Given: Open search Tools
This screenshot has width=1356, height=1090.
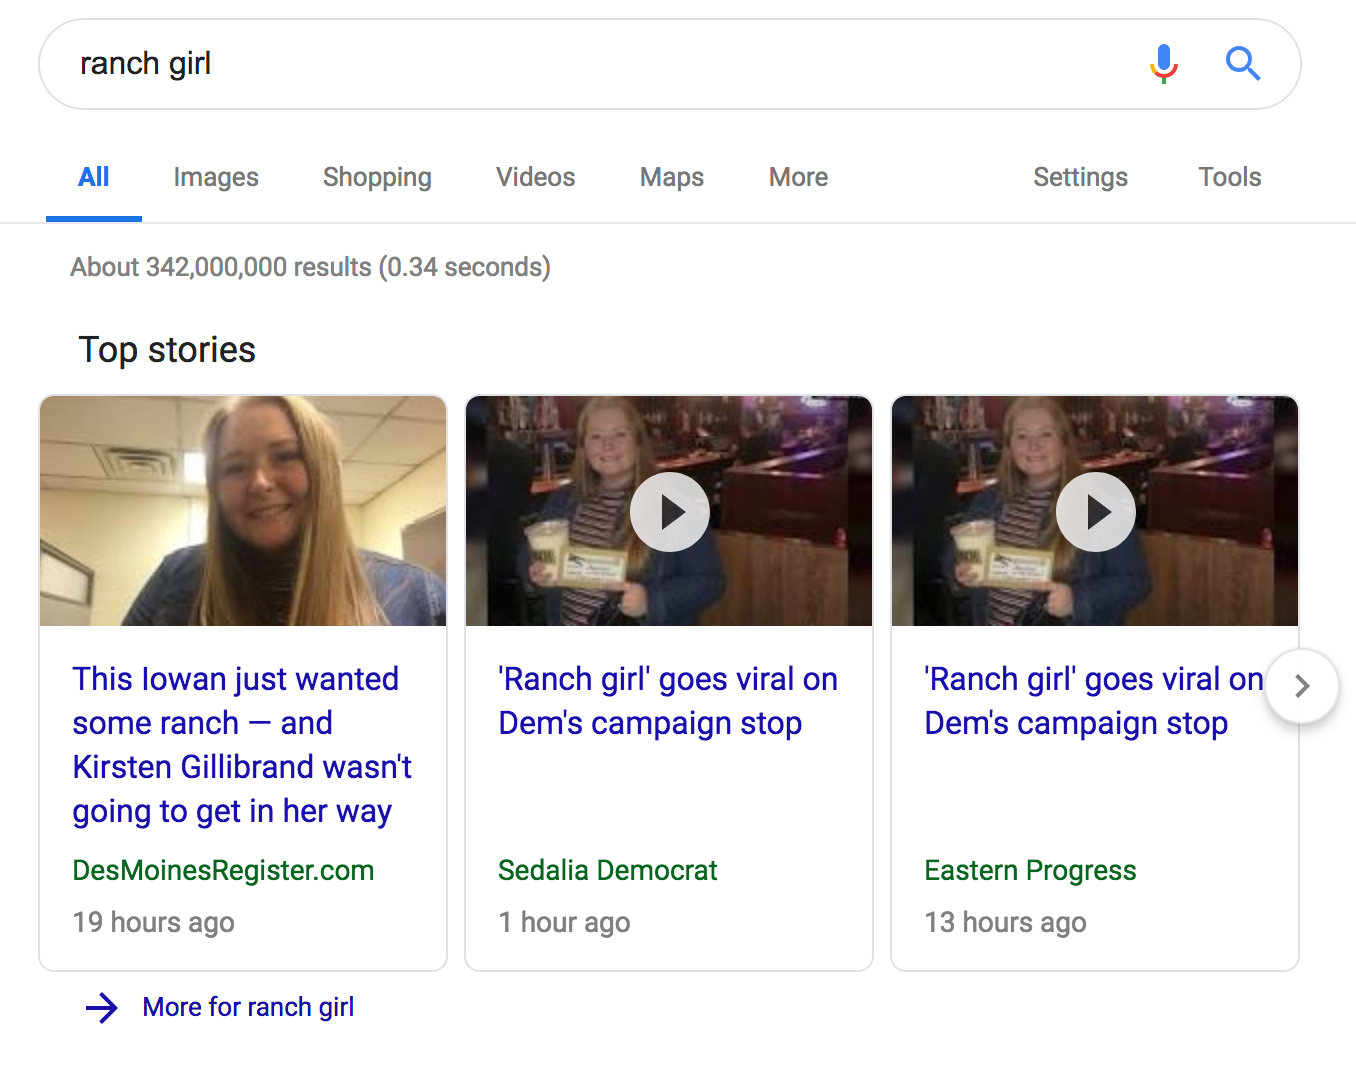Looking at the screenshot, I should pyautogui.click(x=1230, y=178).
